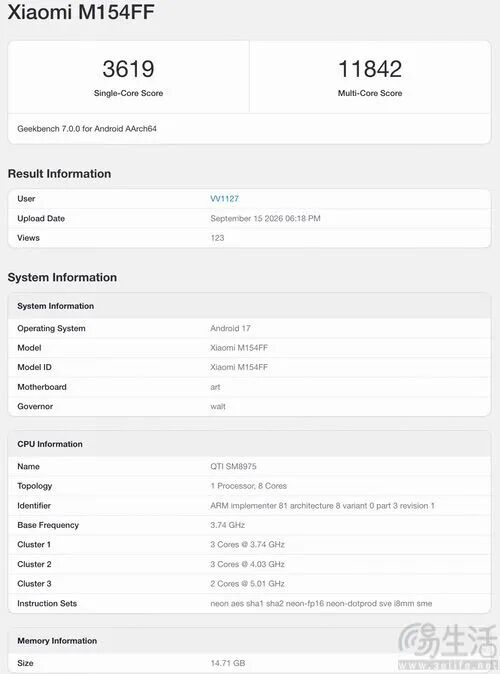500x674 pixels.
Task: Click the Views count 123
Action: (217, 238)
